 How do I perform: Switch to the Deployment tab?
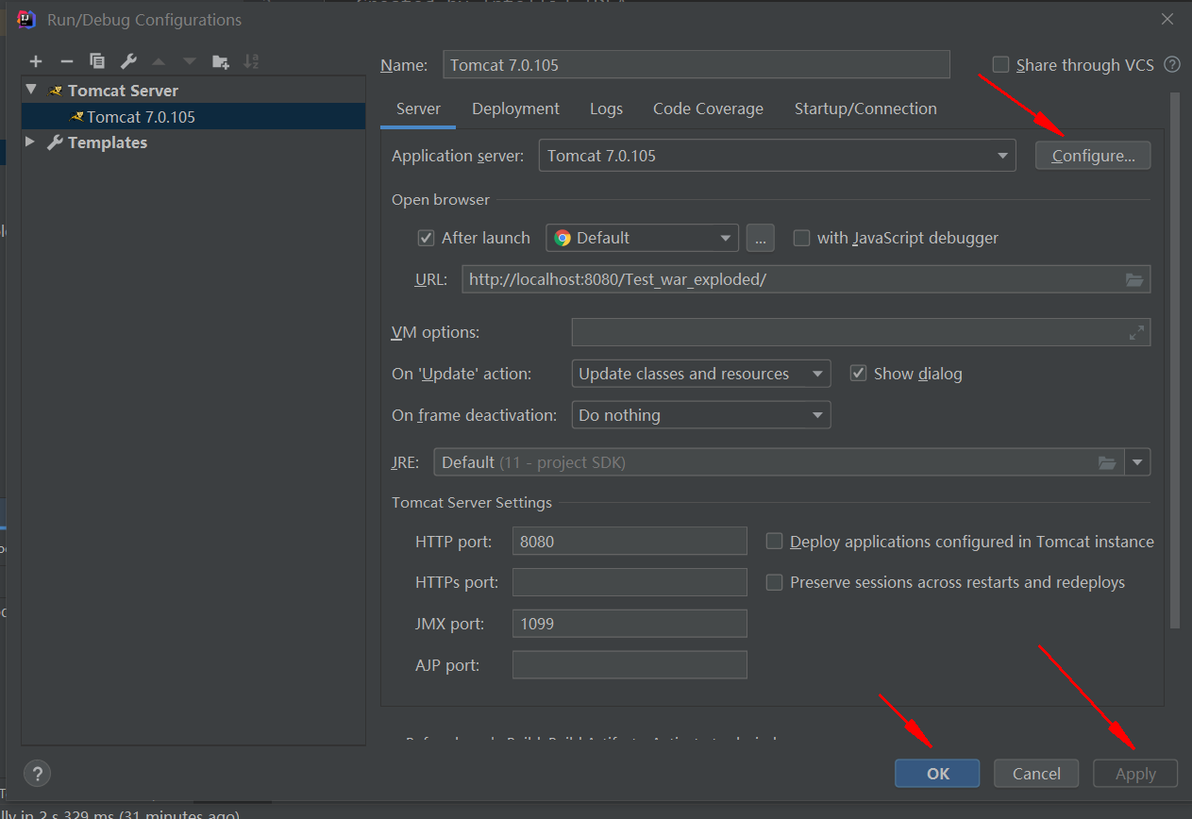click(515, 109)
